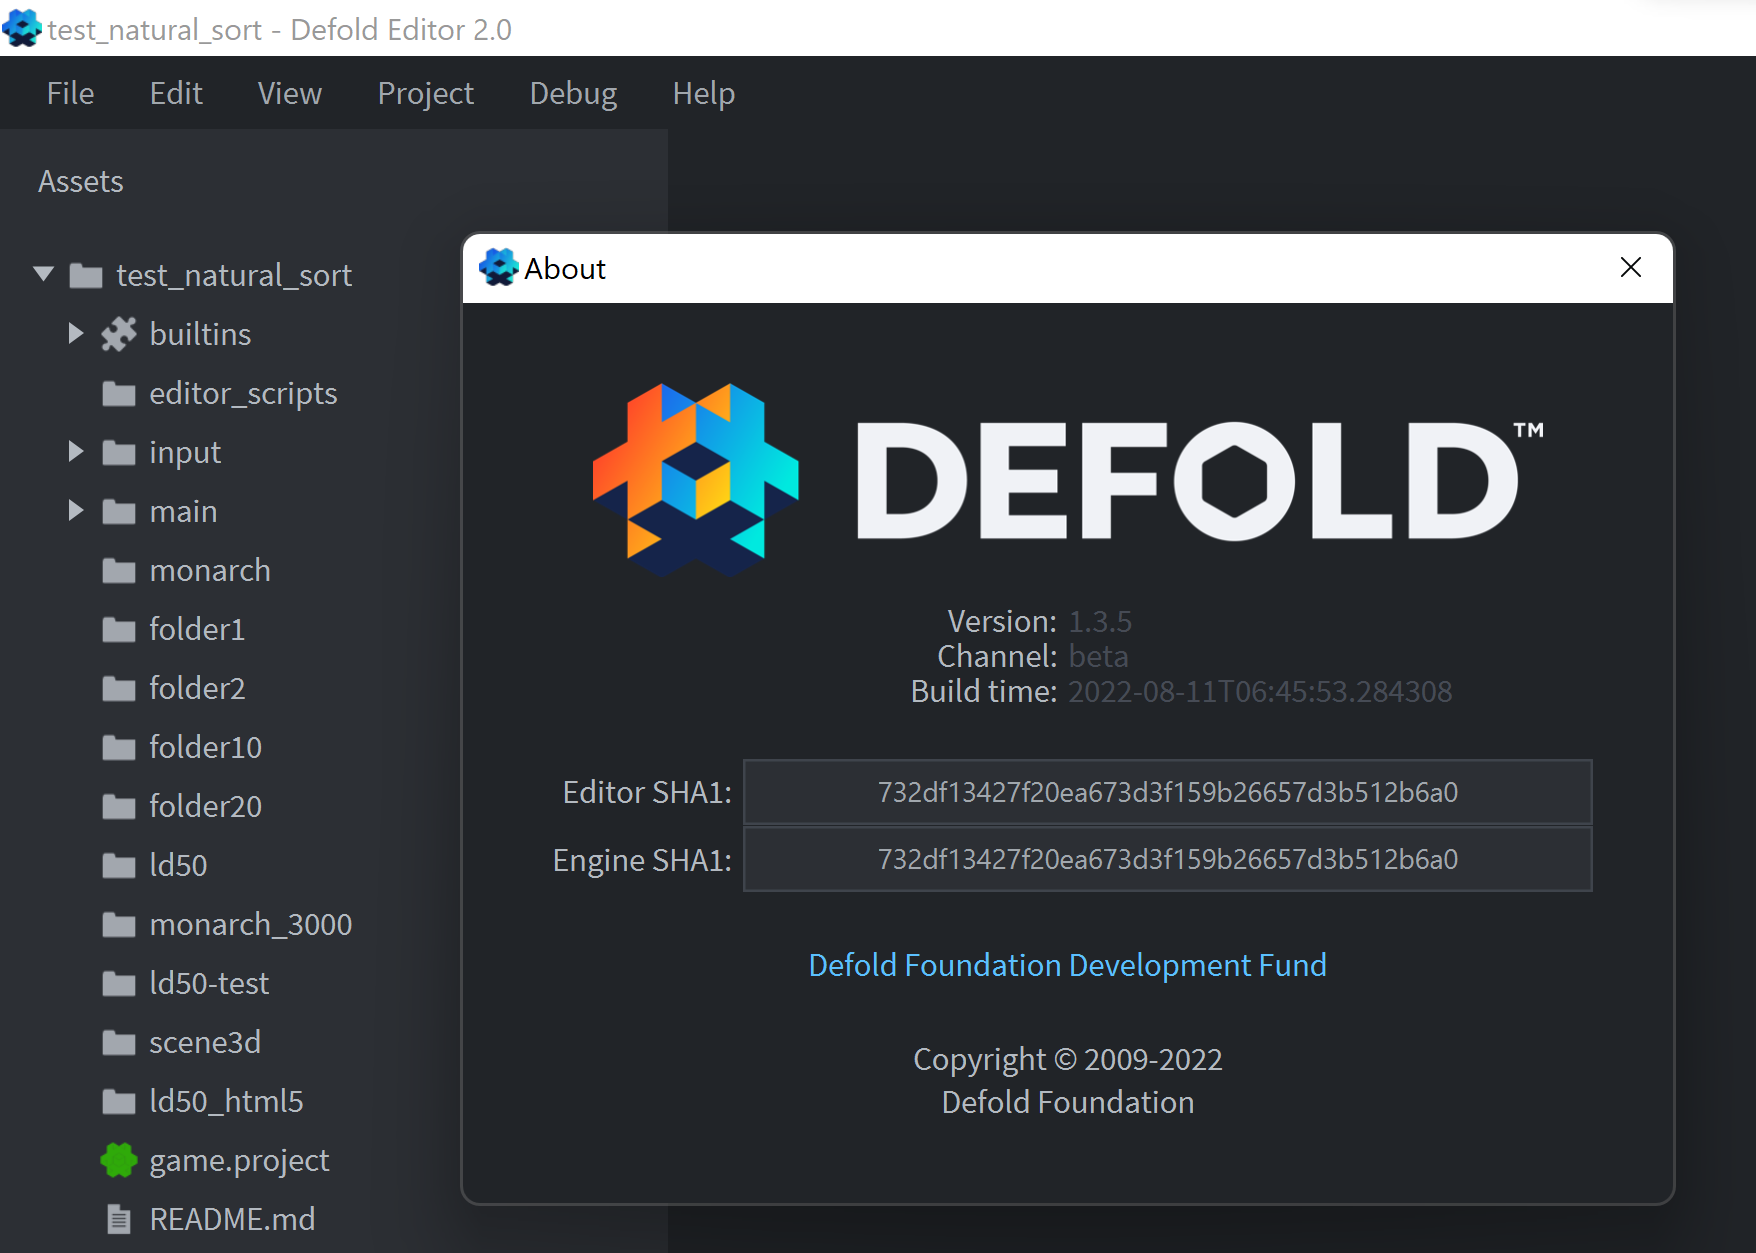Click the folder icon next to editor_scripts
Image resolution: width=1756 pixels, height=1253 pixels.
tap(118, 393)
